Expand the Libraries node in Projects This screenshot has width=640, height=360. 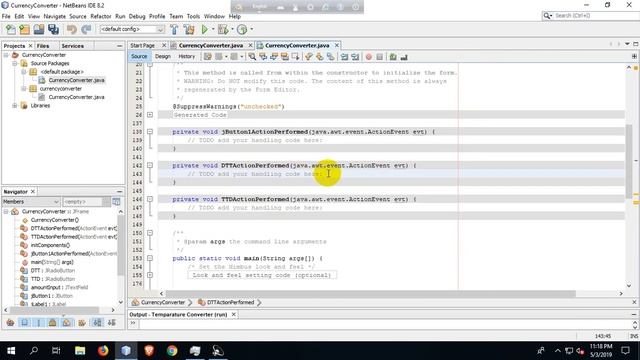click(15, 105)
